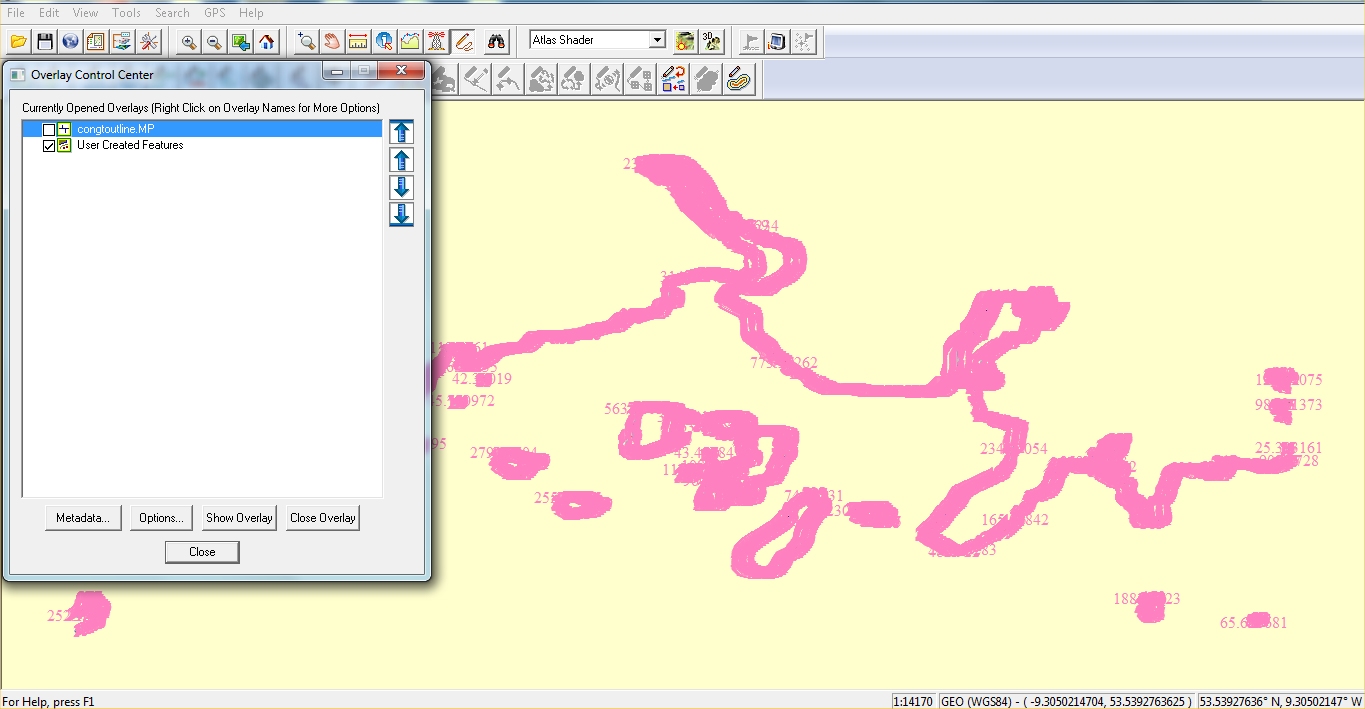Move the selected overlay down one position
Viewport: 1365px width, 709px height.
pyautogui.click(x=401, y=187)
